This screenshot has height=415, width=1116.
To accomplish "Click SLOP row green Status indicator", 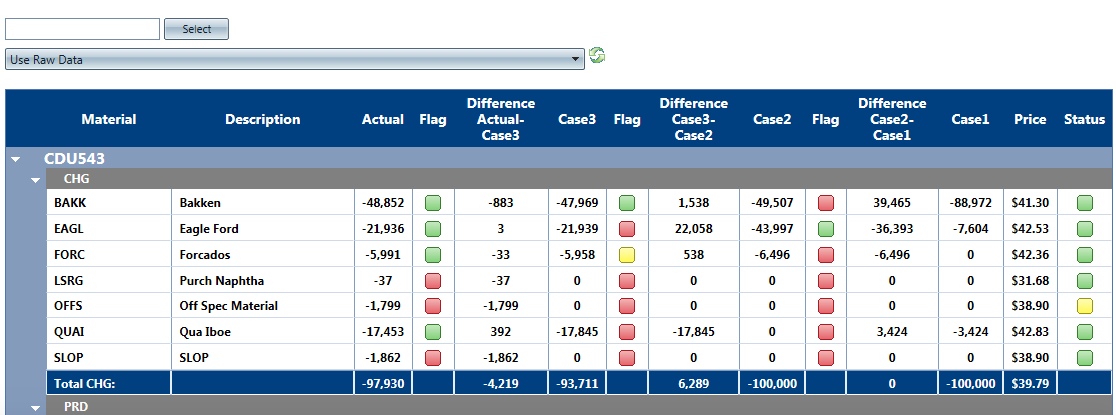I will pyautogui.click(x=1085, y=357).
